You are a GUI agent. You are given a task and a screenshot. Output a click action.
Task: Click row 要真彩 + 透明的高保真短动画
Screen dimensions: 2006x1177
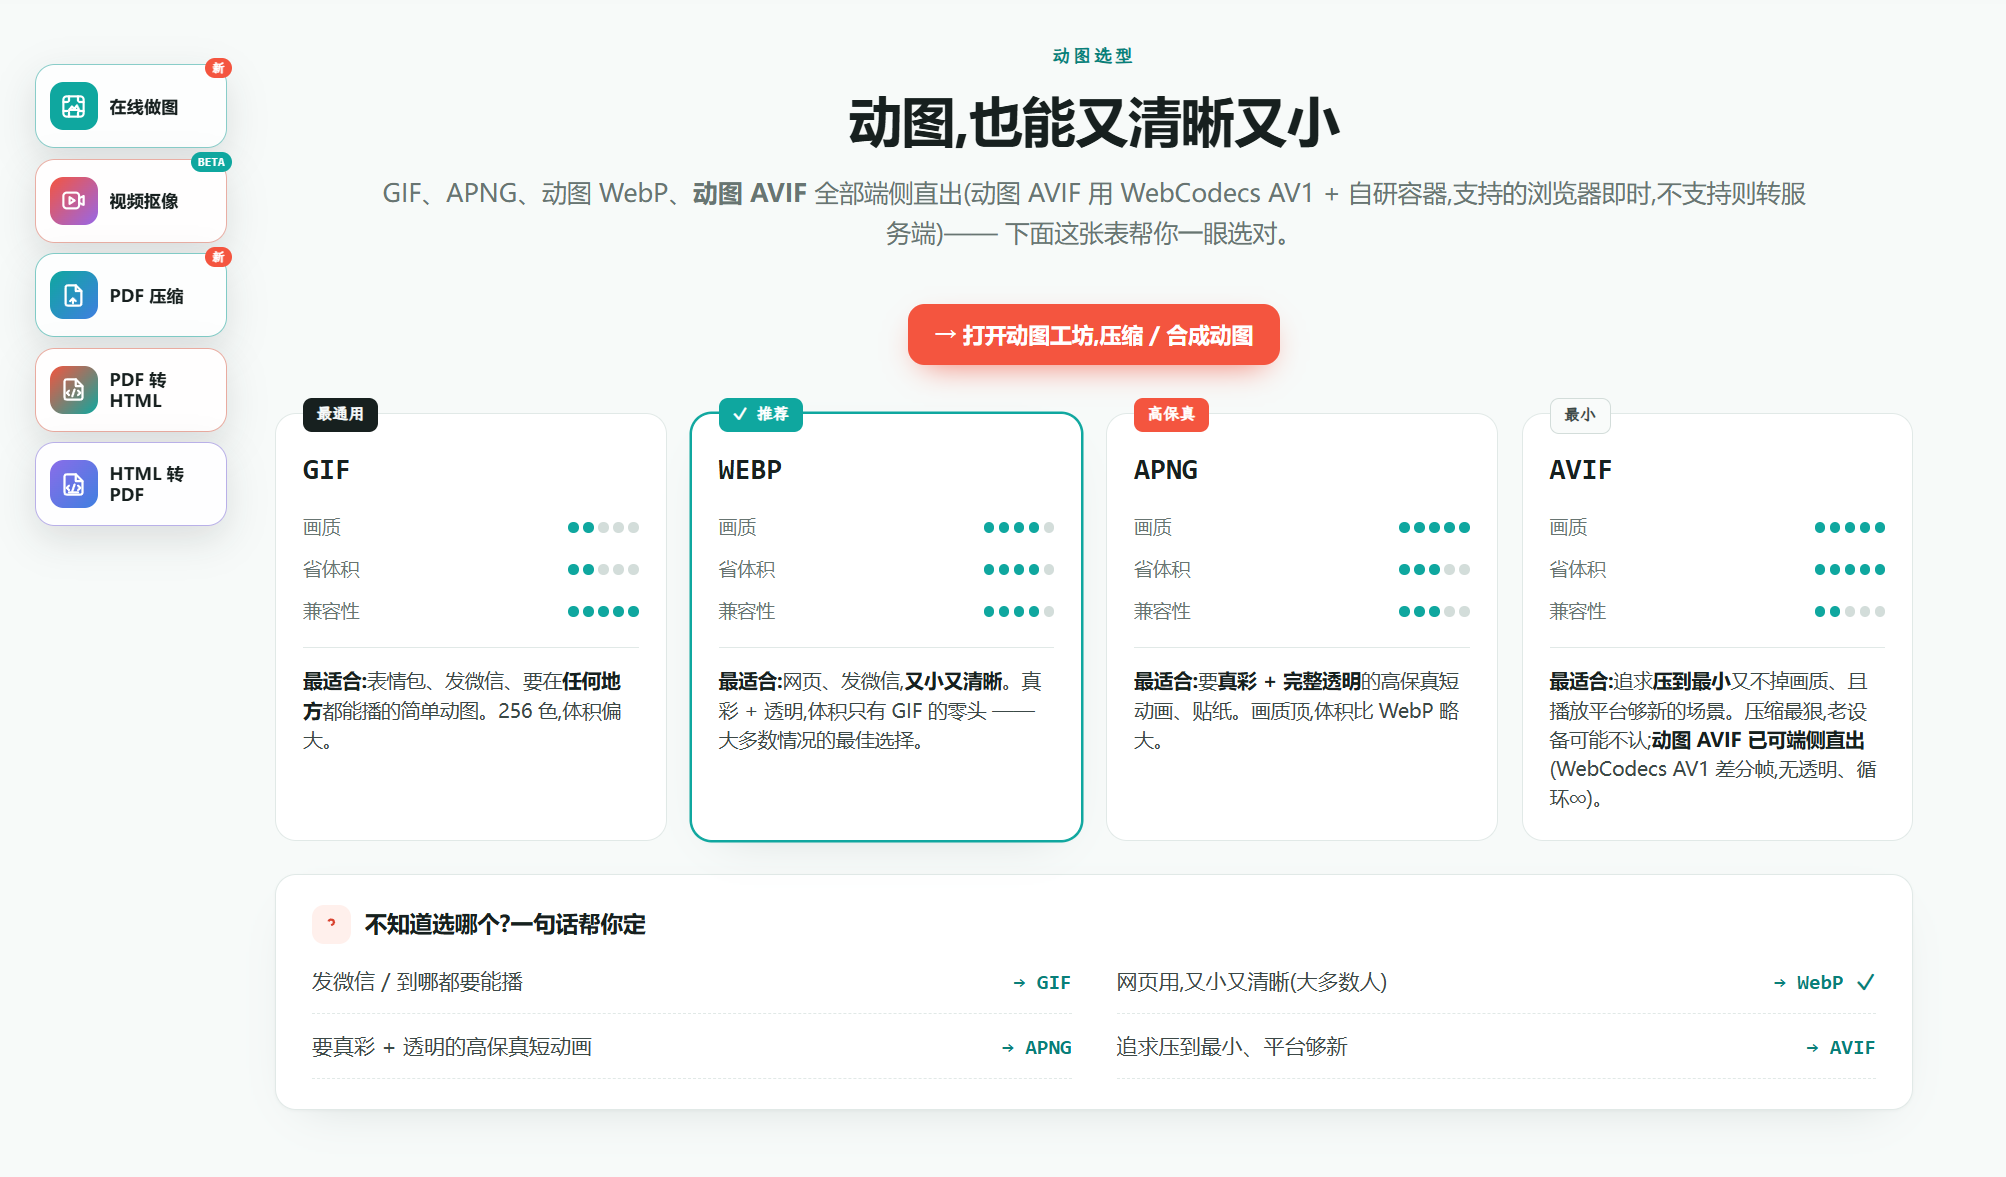pos(692,1047)
